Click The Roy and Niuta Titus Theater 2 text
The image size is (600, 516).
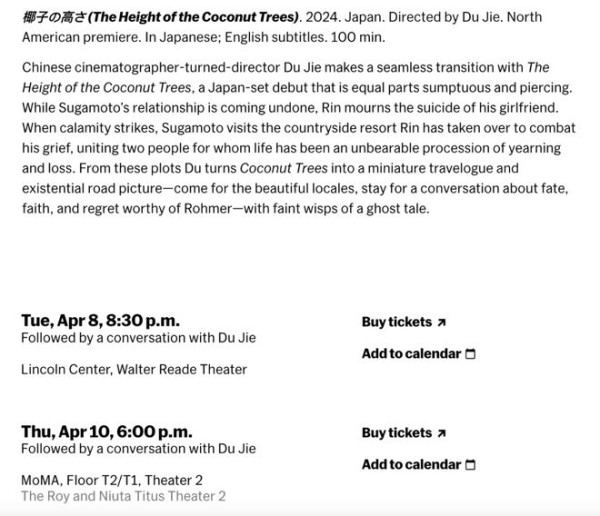click(x=124, y=496)
